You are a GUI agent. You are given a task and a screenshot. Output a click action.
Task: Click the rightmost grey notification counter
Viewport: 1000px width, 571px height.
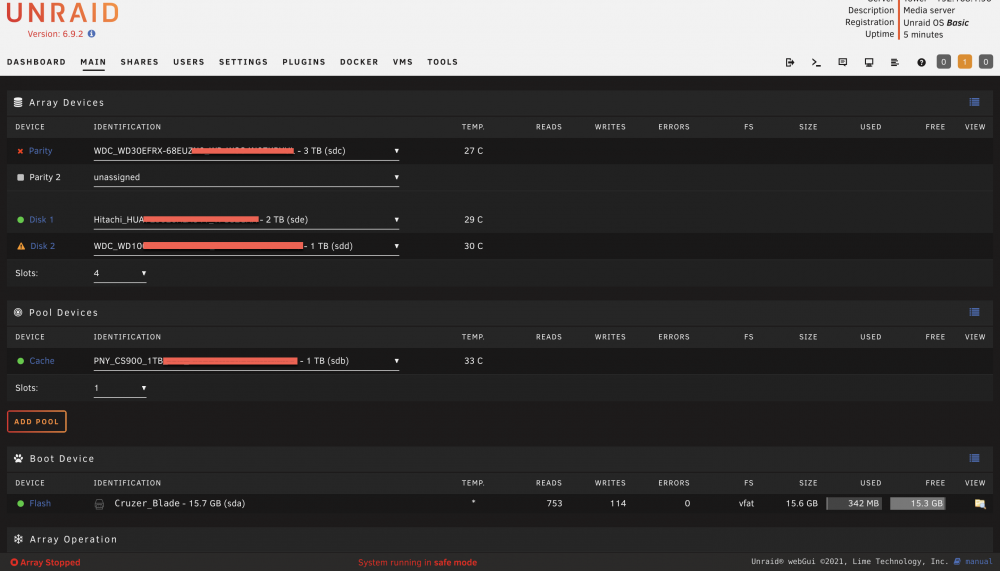[x=985, y=62]
